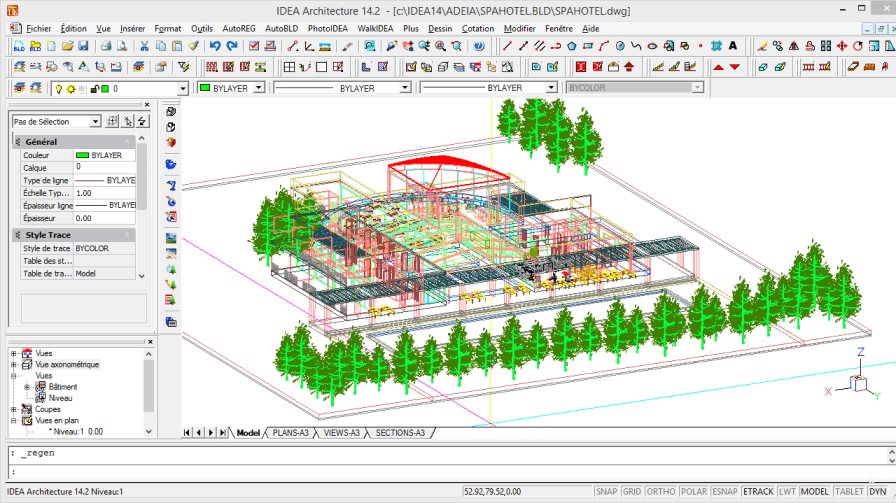Toggle SNAP mode in status bar
Screen dimensions: 896x503
point(606,492)
